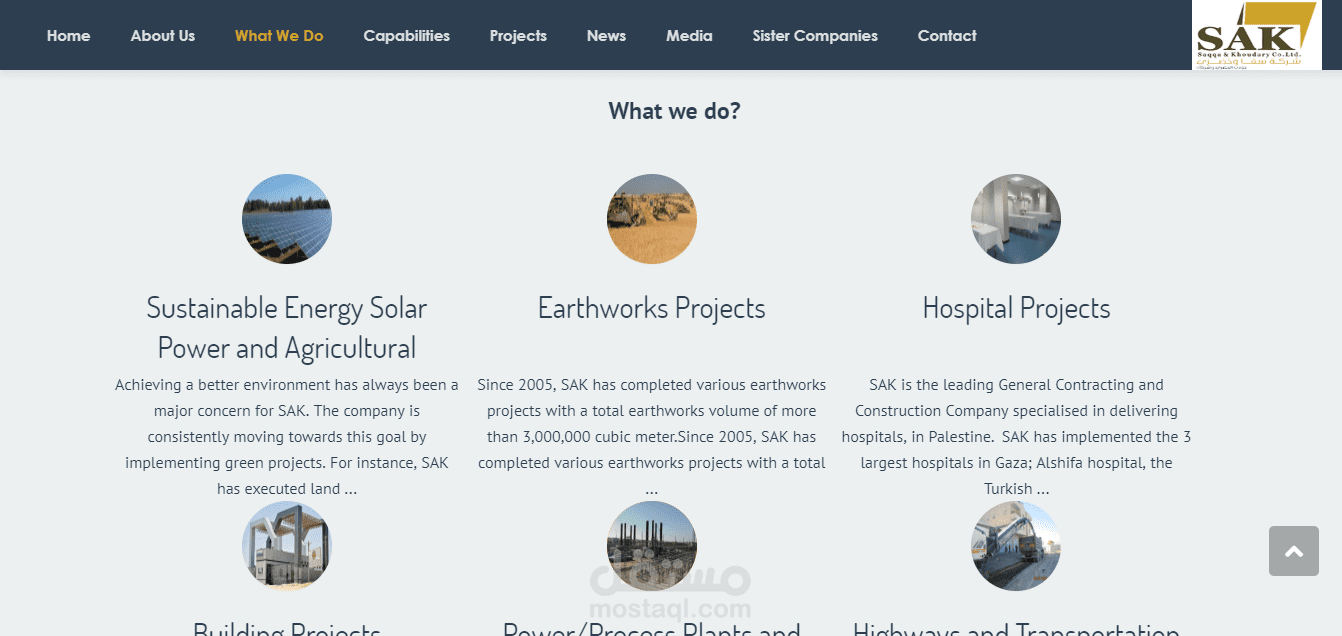Click the highway construction circular image
This screenshot has height=636, width=1342.
1016,546
